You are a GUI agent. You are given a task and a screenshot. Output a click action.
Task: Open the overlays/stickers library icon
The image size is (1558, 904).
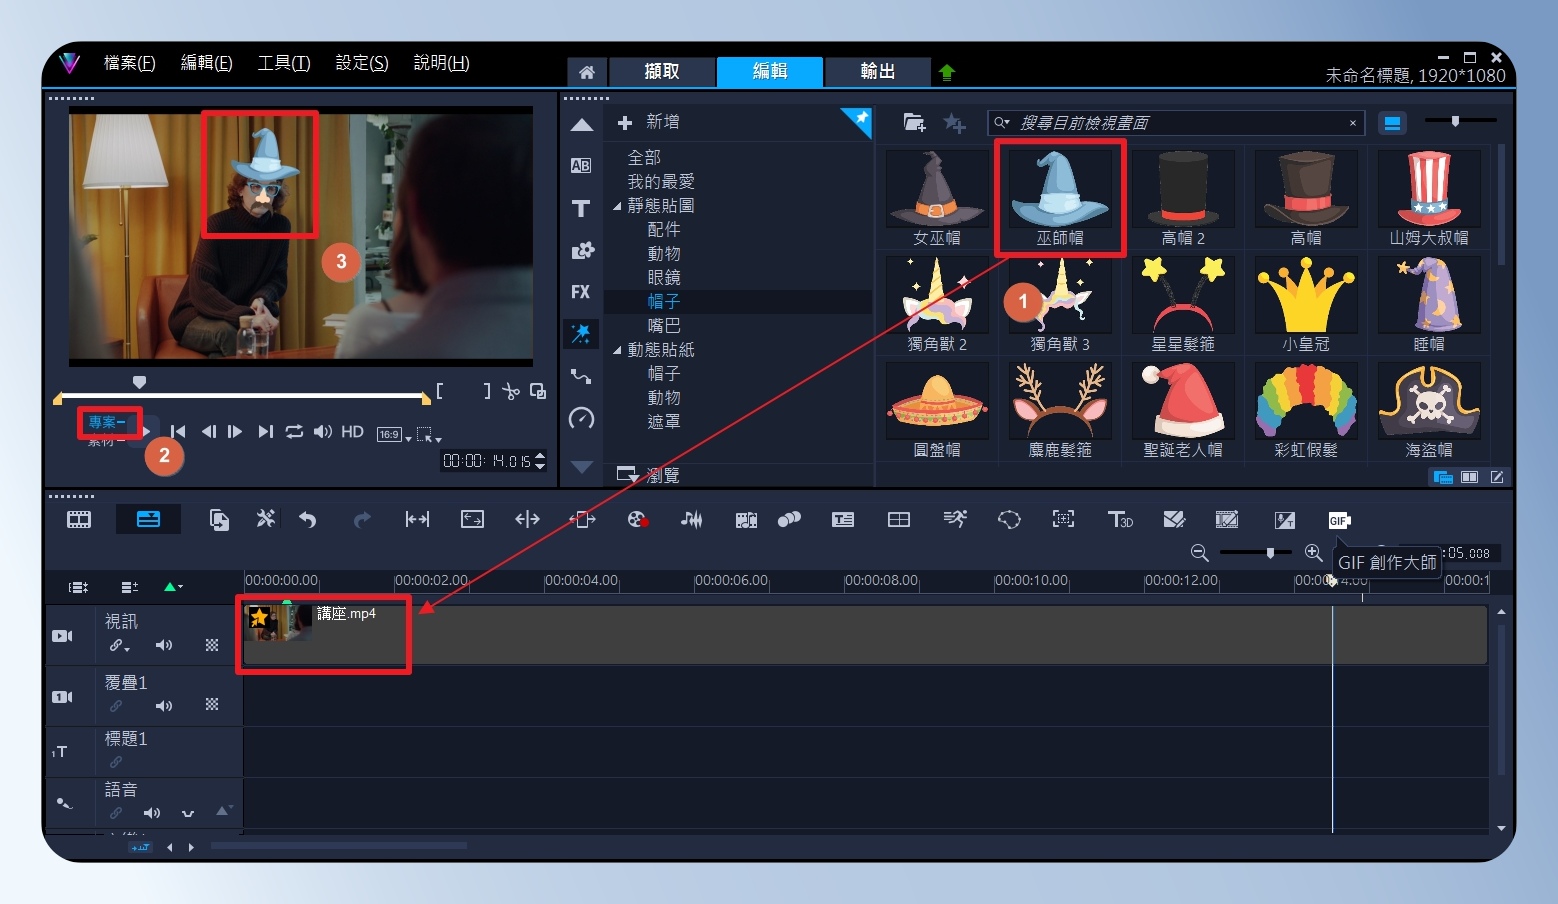[581, 334]
